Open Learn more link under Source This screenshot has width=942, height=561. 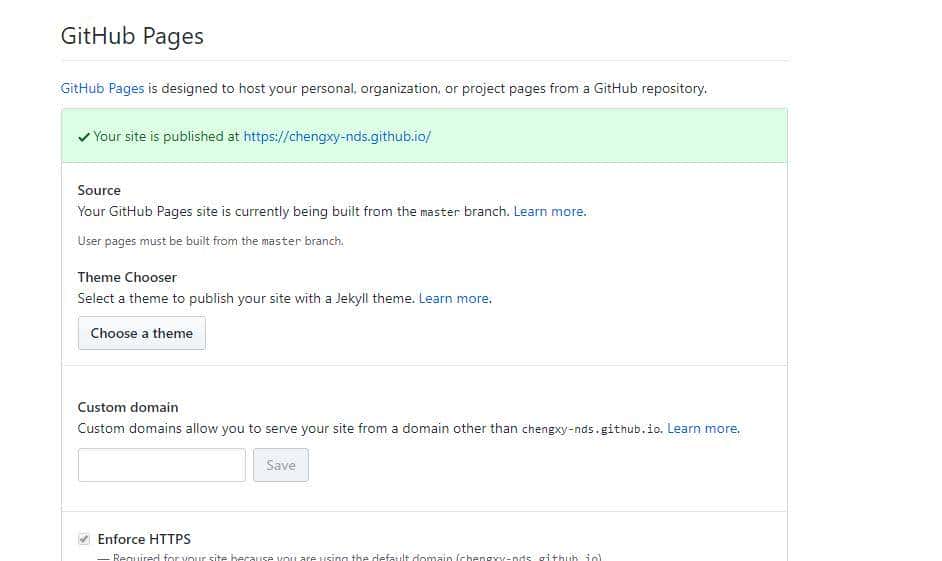(549, 212)
